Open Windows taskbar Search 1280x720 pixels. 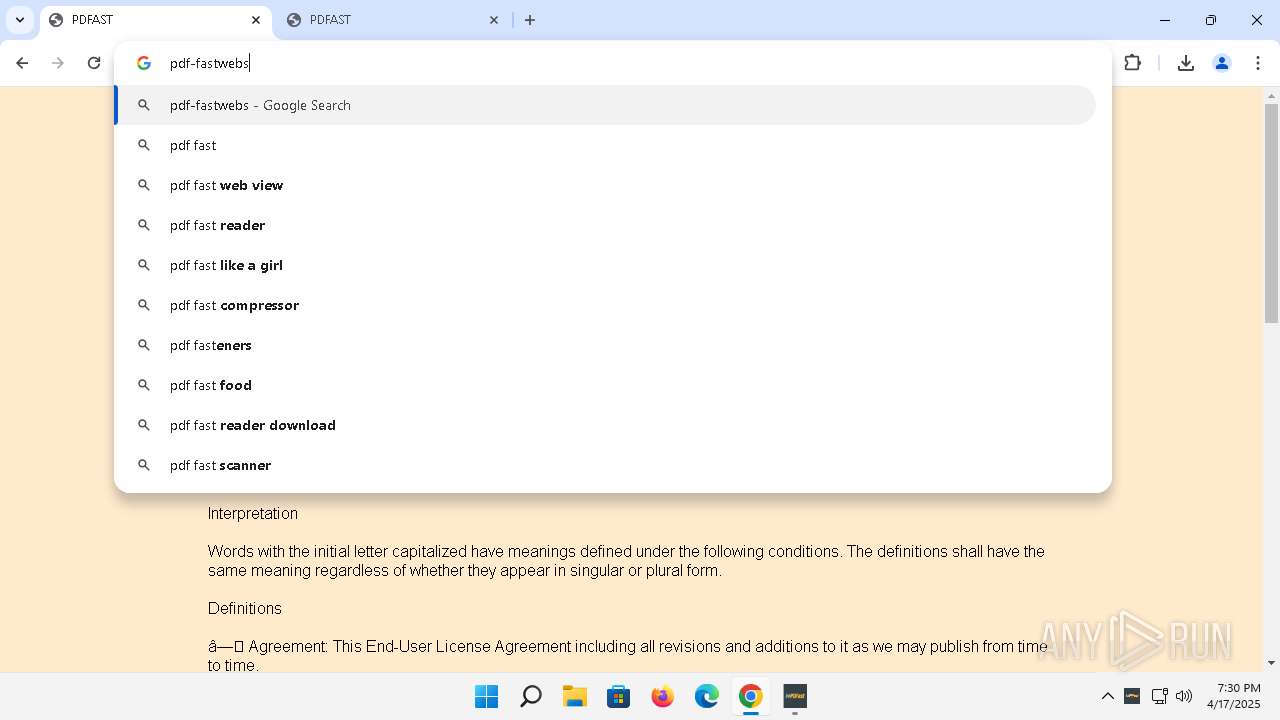click(531, 696)
